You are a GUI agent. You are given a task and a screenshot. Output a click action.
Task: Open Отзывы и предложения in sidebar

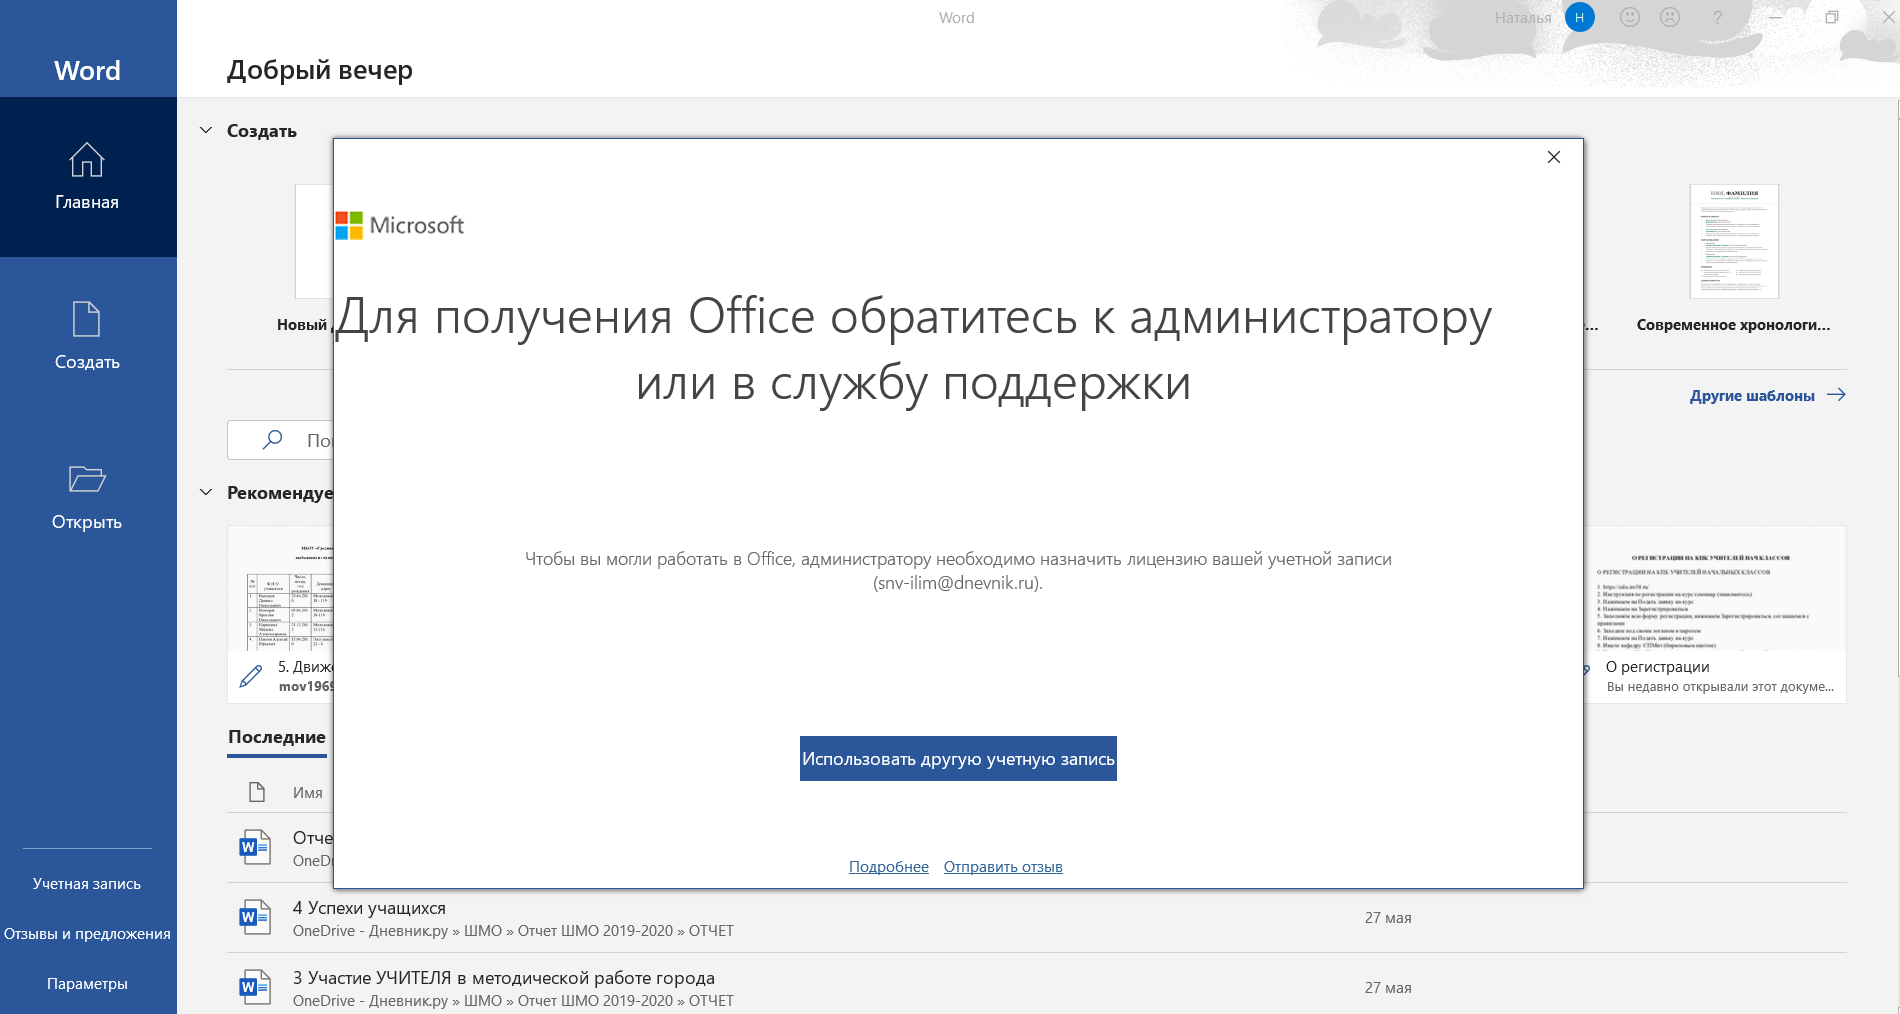pyautogui.click(x=87, y=934)
